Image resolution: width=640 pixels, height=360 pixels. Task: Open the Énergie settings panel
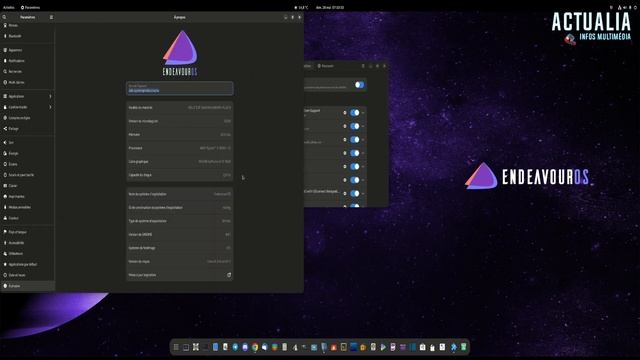coord(27,153)
